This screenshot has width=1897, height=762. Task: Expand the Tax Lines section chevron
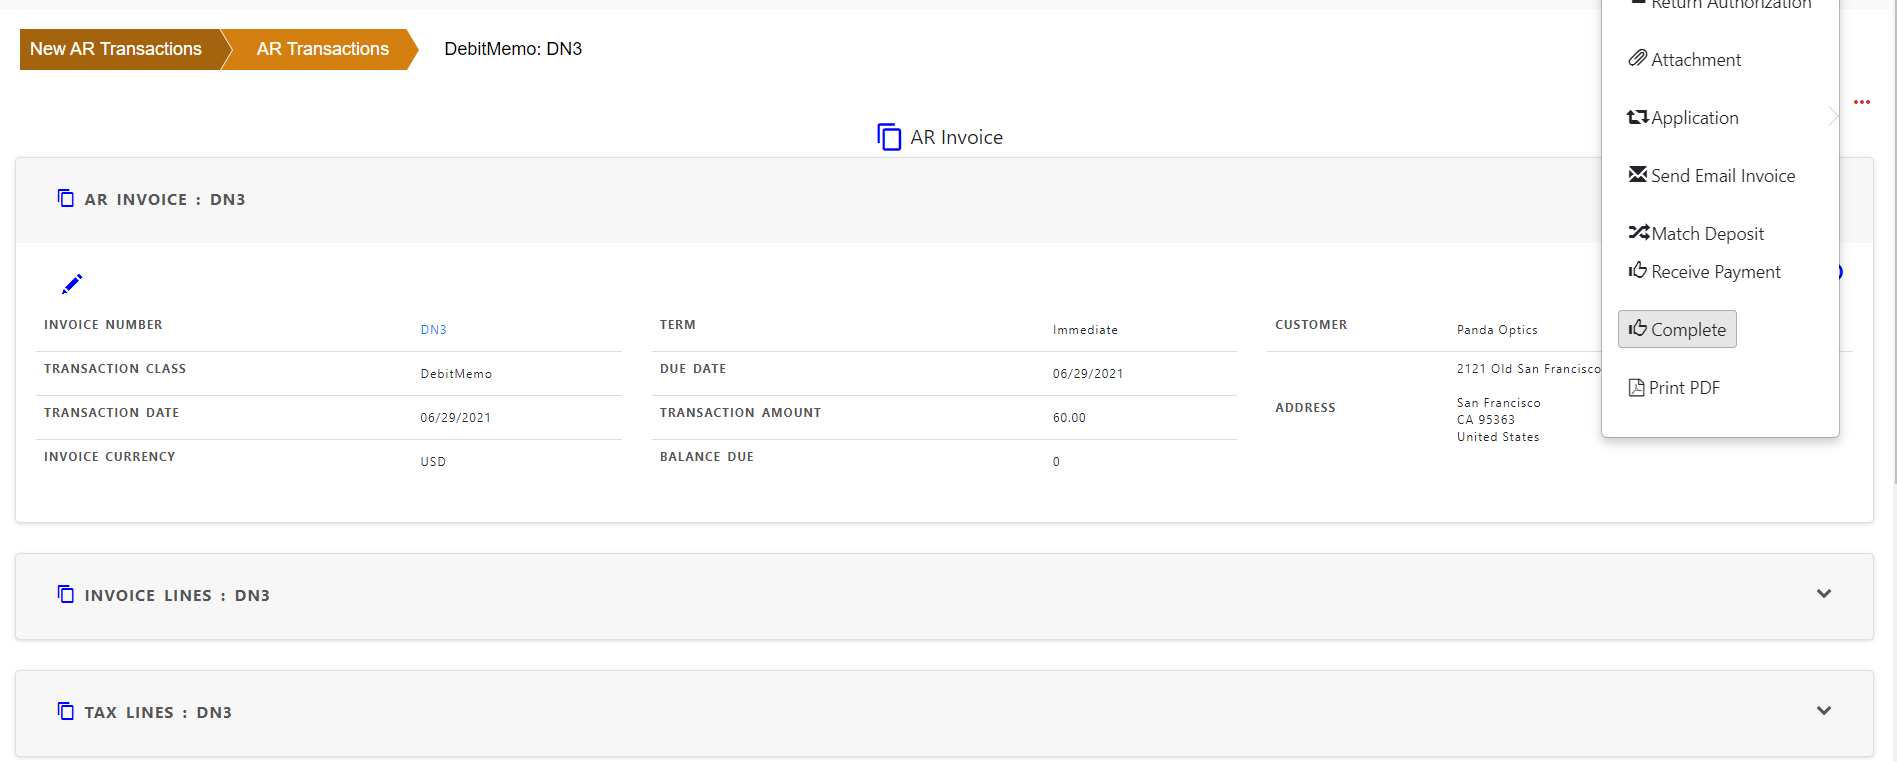click(x=1824, y=711)
